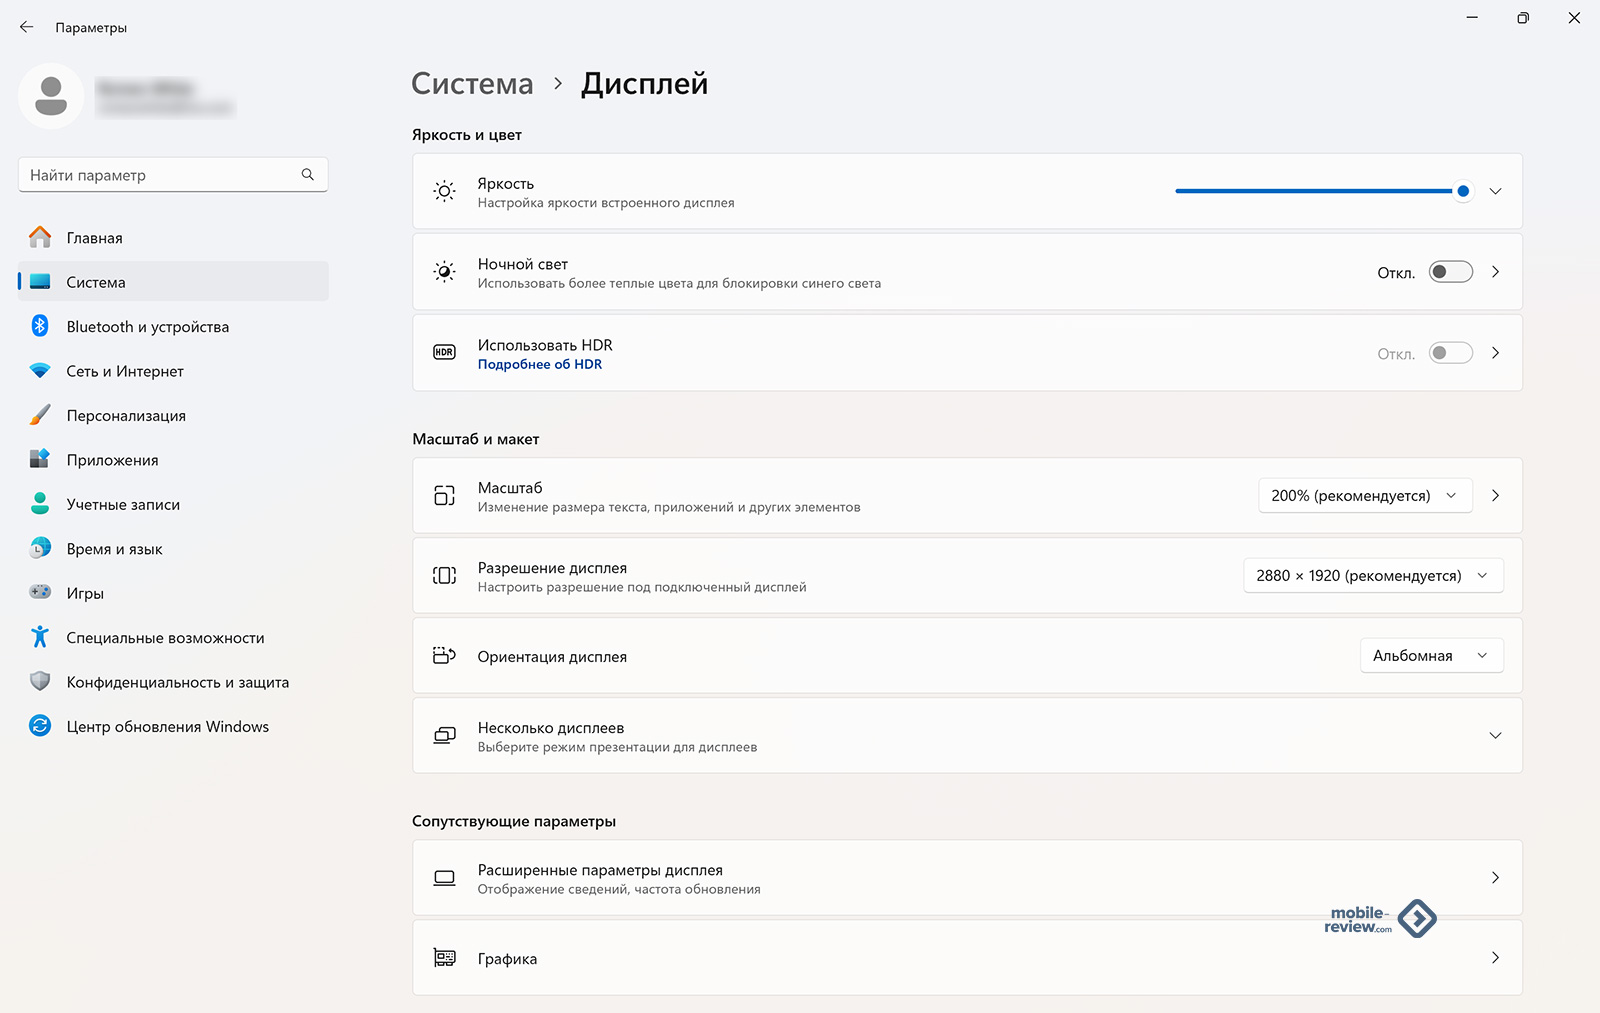This screenshot has height=1013, width=1600.
Task: Click the Games controller icon in sidebar
Action: 40,592
